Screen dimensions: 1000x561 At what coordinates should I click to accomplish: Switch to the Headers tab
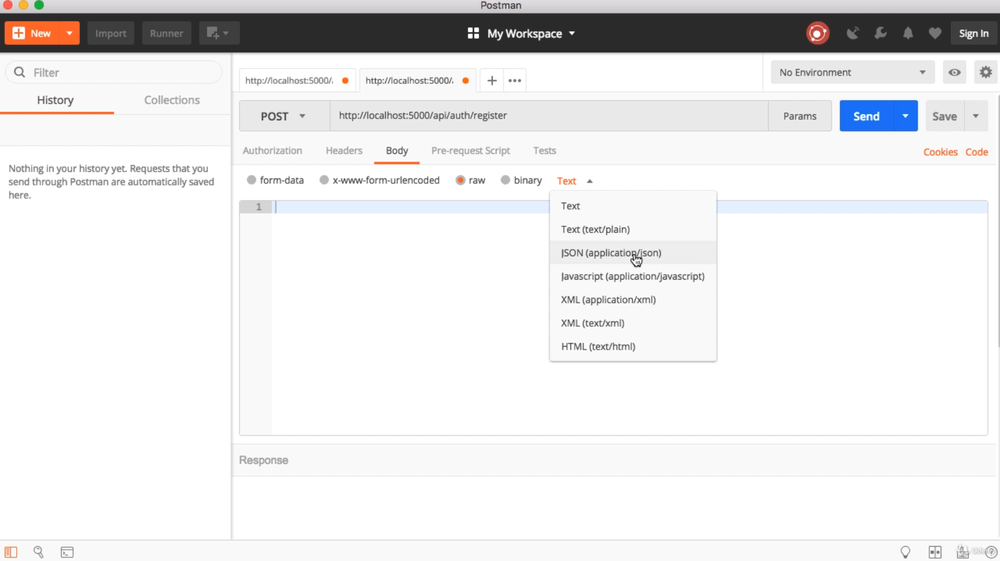tap(344, 151)
